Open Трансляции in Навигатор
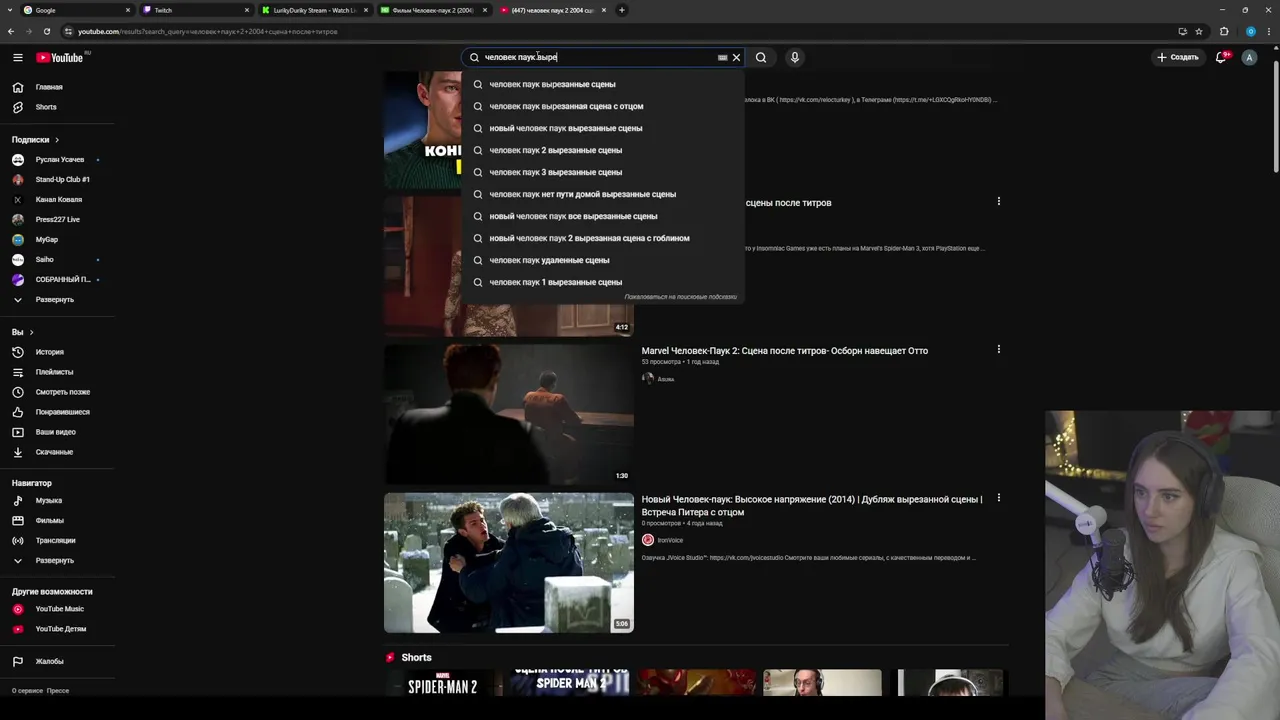 click(x=57, y=541)
